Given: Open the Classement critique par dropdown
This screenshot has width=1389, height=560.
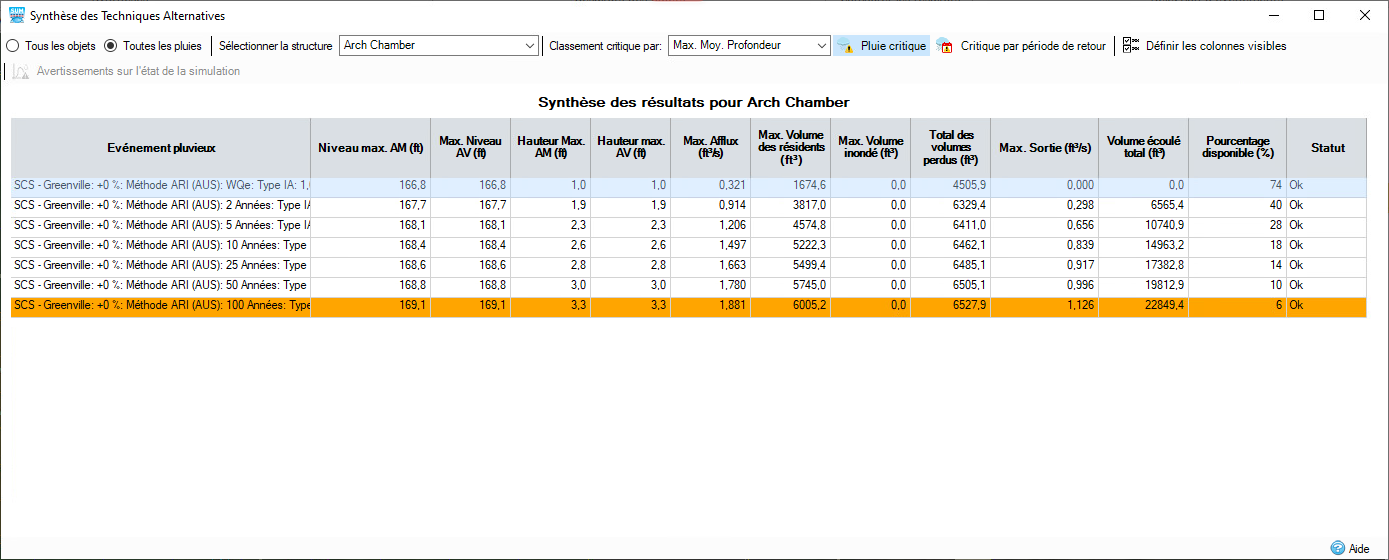Looking at the screenshot, I should (x=750, y=45).
